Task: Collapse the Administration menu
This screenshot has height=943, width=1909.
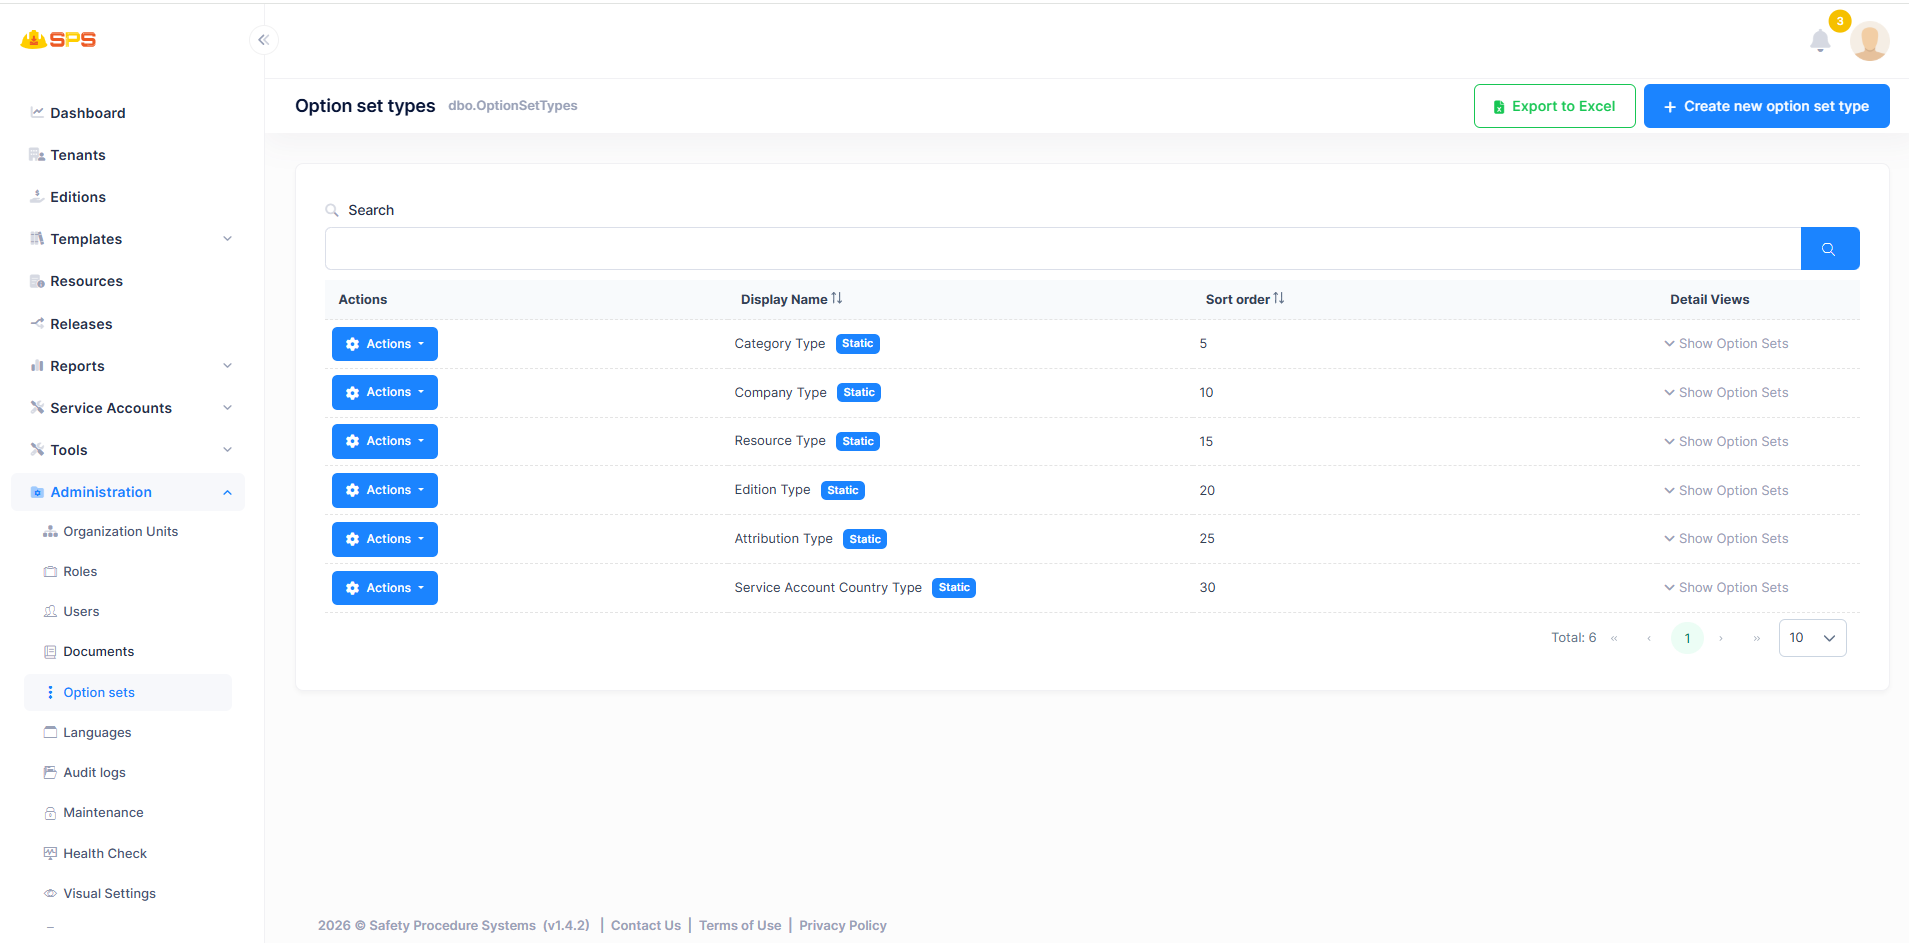Action: click(x=128, y=492)
